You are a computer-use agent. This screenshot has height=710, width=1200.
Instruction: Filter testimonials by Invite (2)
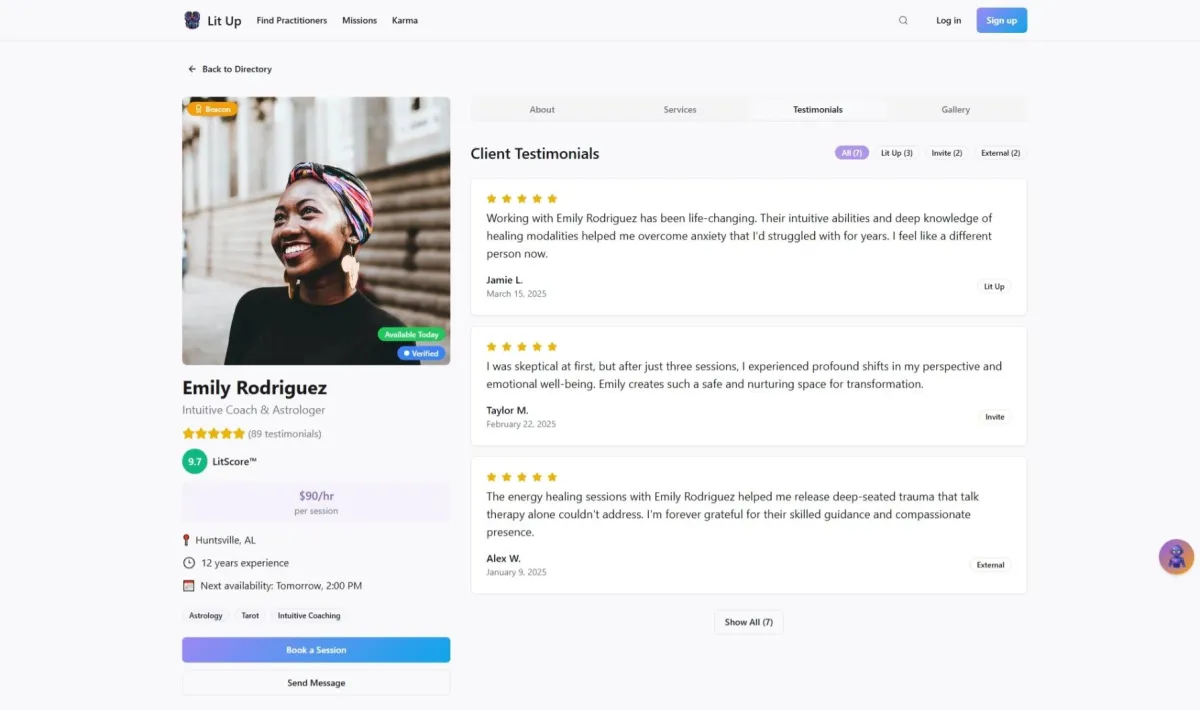pos(947,153)
